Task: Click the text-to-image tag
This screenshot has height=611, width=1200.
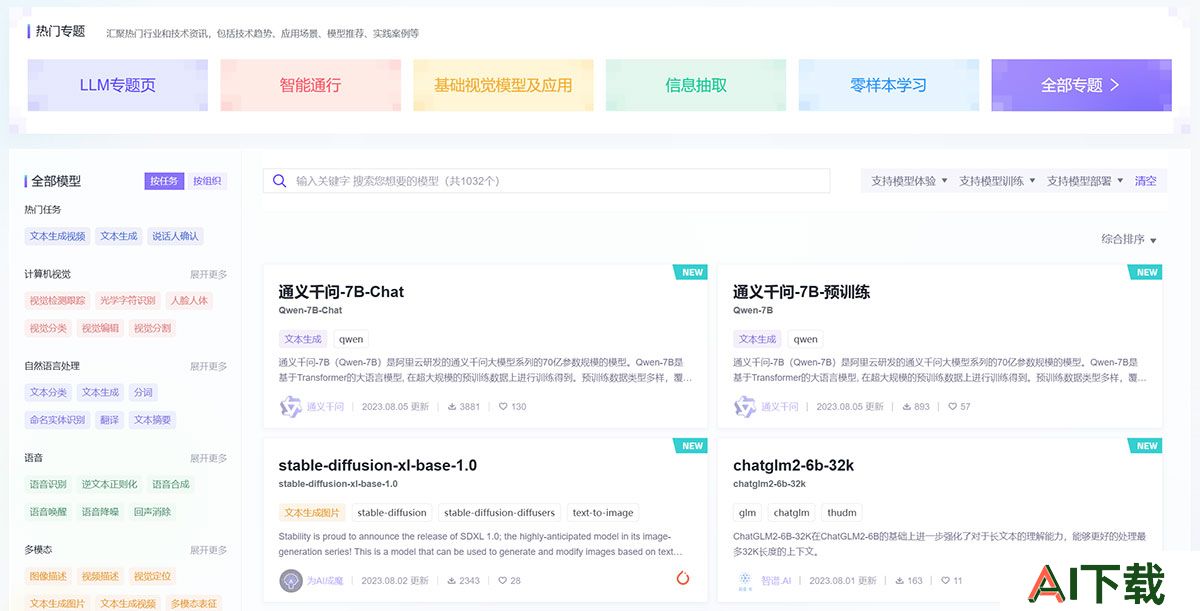Action: click(x=603, y=513)
